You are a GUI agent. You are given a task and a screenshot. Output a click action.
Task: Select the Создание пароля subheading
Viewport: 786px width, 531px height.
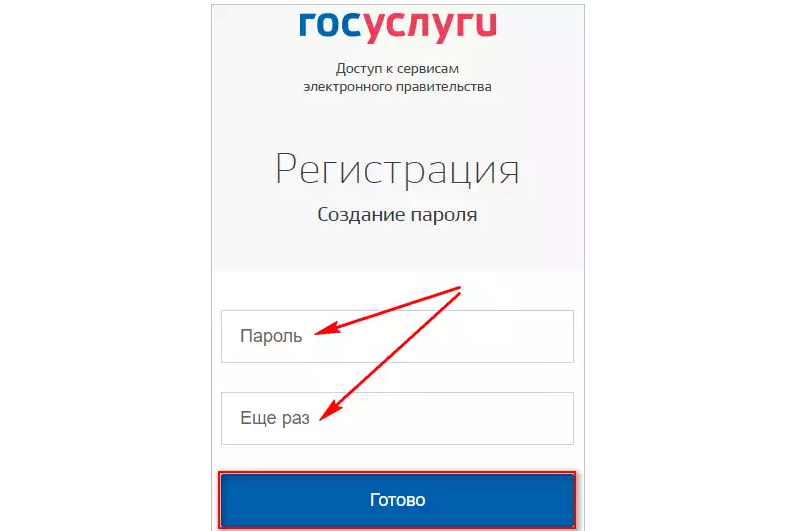(x=398, y=215)
